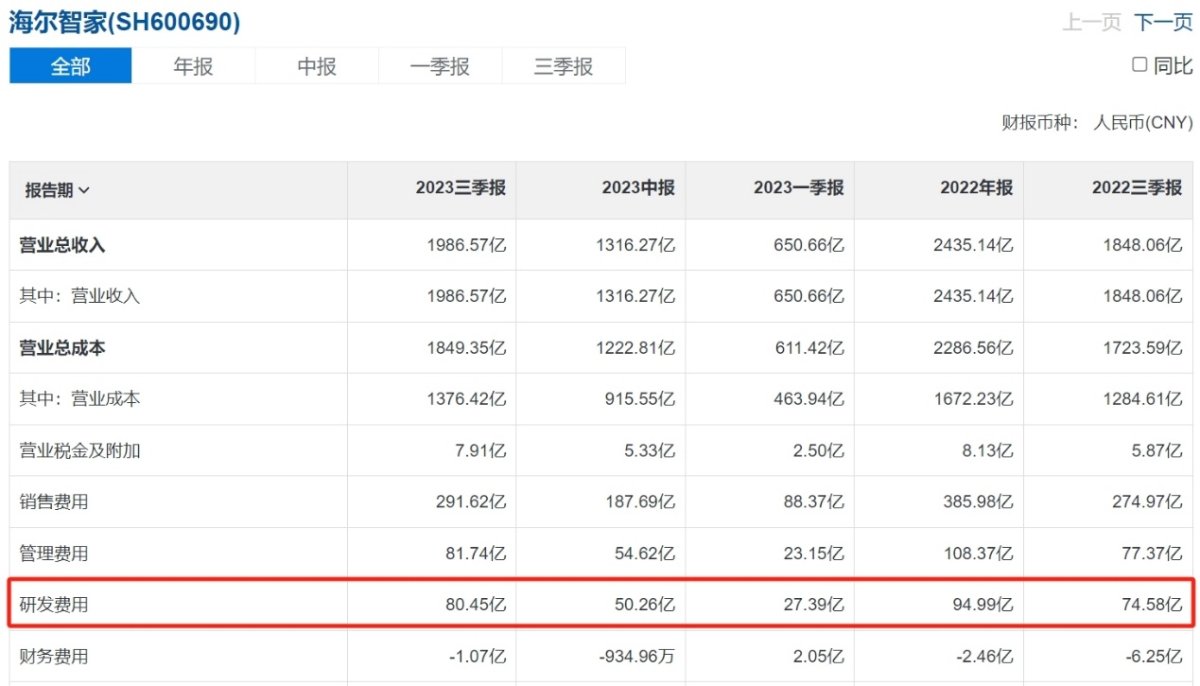
Task: Open the 三季报 tab
Action: point(563,67)
